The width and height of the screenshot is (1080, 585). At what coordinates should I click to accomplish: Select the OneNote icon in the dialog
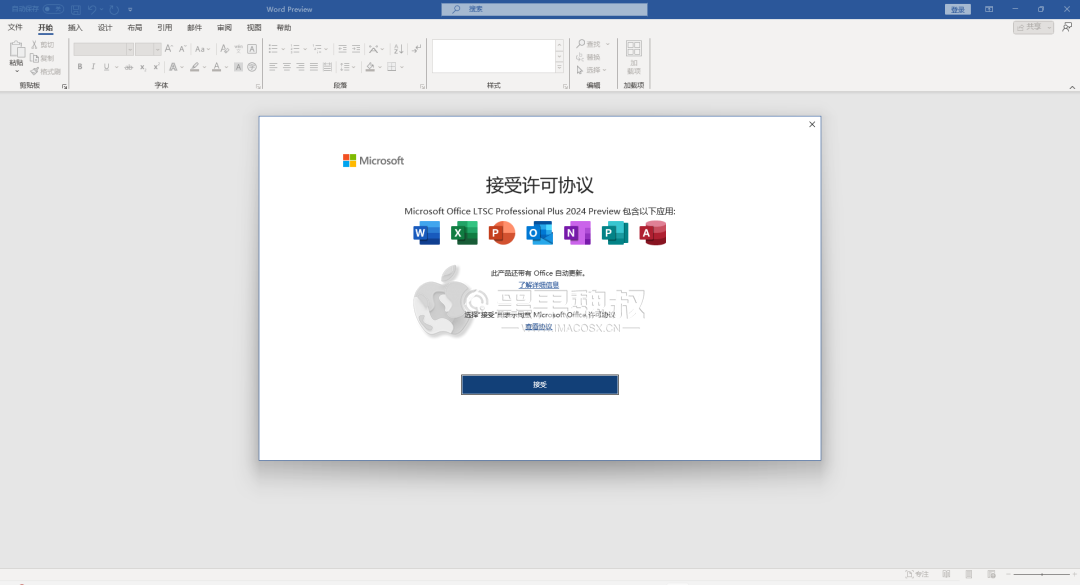click(x=577, y=232)
